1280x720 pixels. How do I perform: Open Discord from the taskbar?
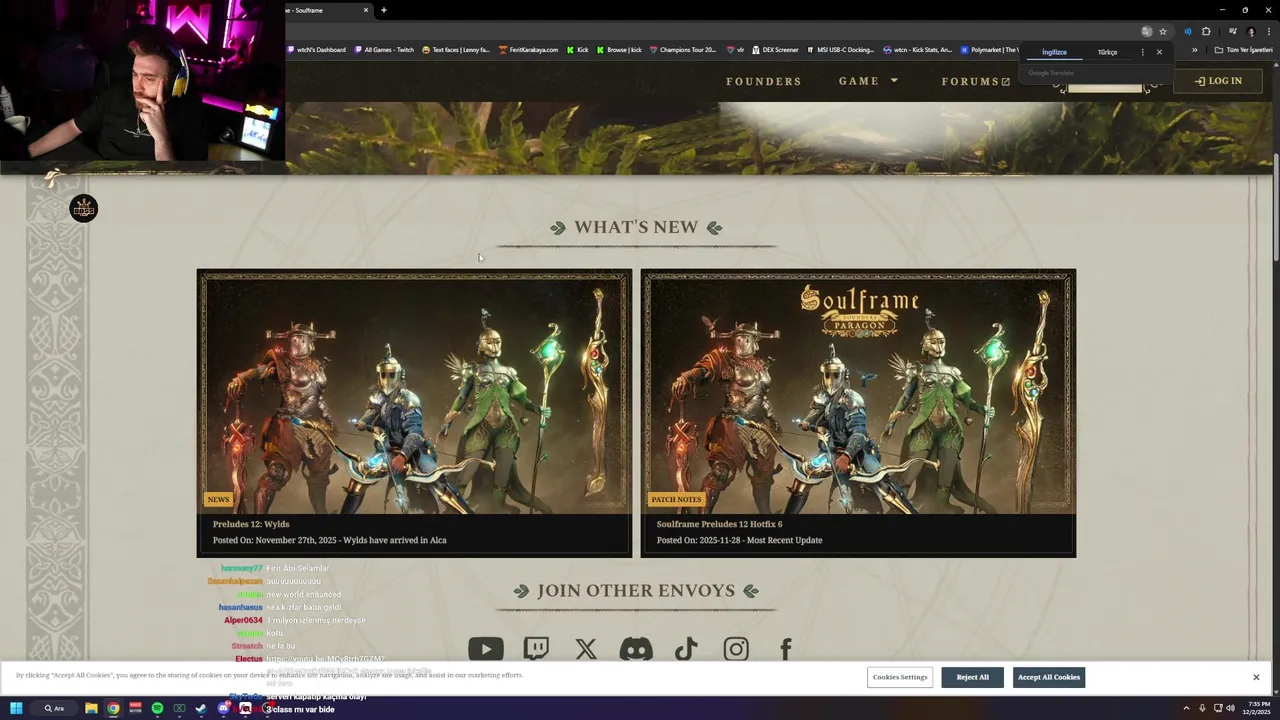(x=223, y=708)
